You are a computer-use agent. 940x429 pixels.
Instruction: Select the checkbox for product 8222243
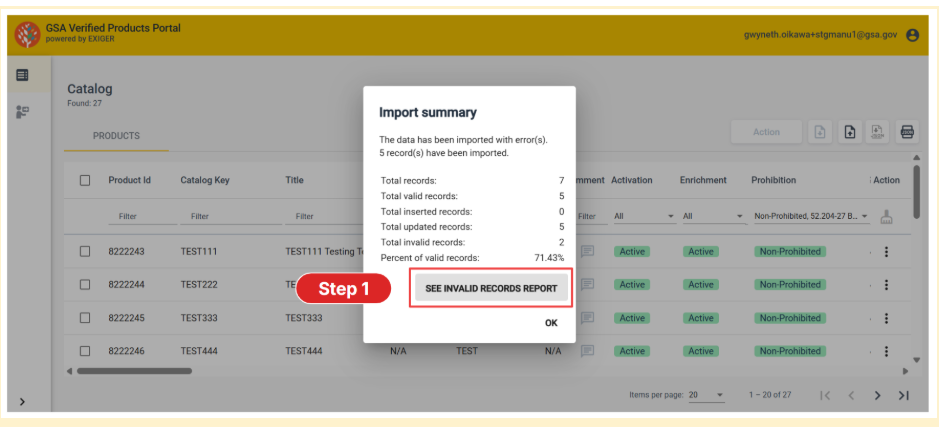point(85,252)
